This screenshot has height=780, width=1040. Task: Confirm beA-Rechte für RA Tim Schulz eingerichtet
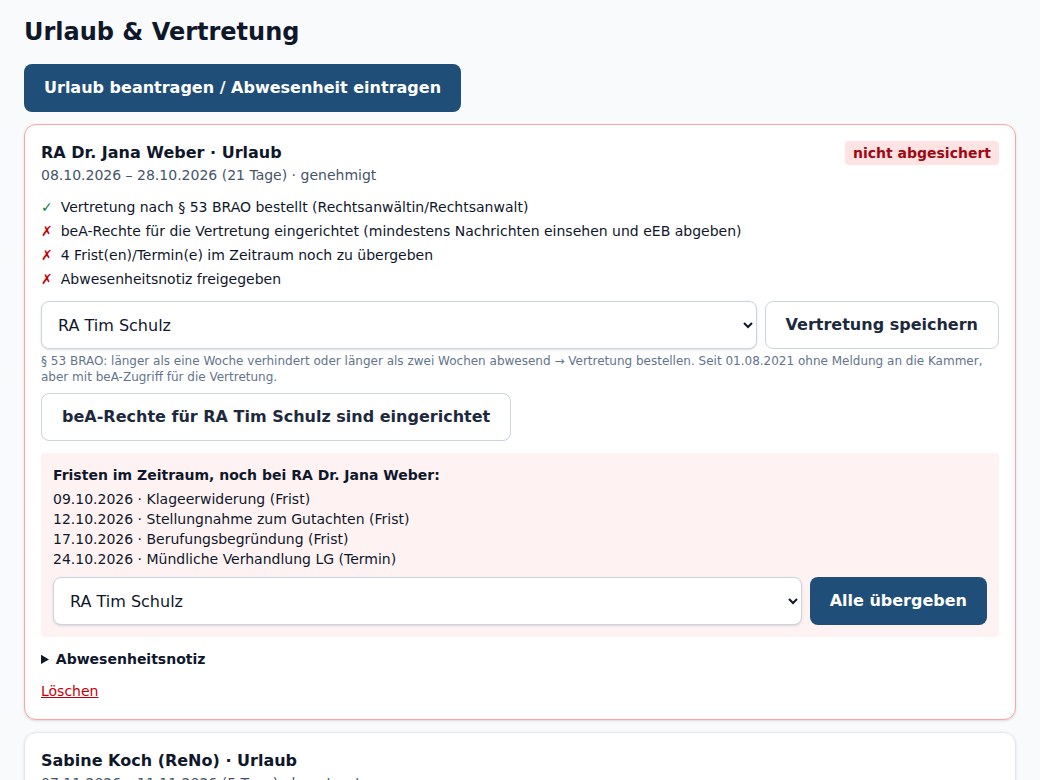(276, 417)
